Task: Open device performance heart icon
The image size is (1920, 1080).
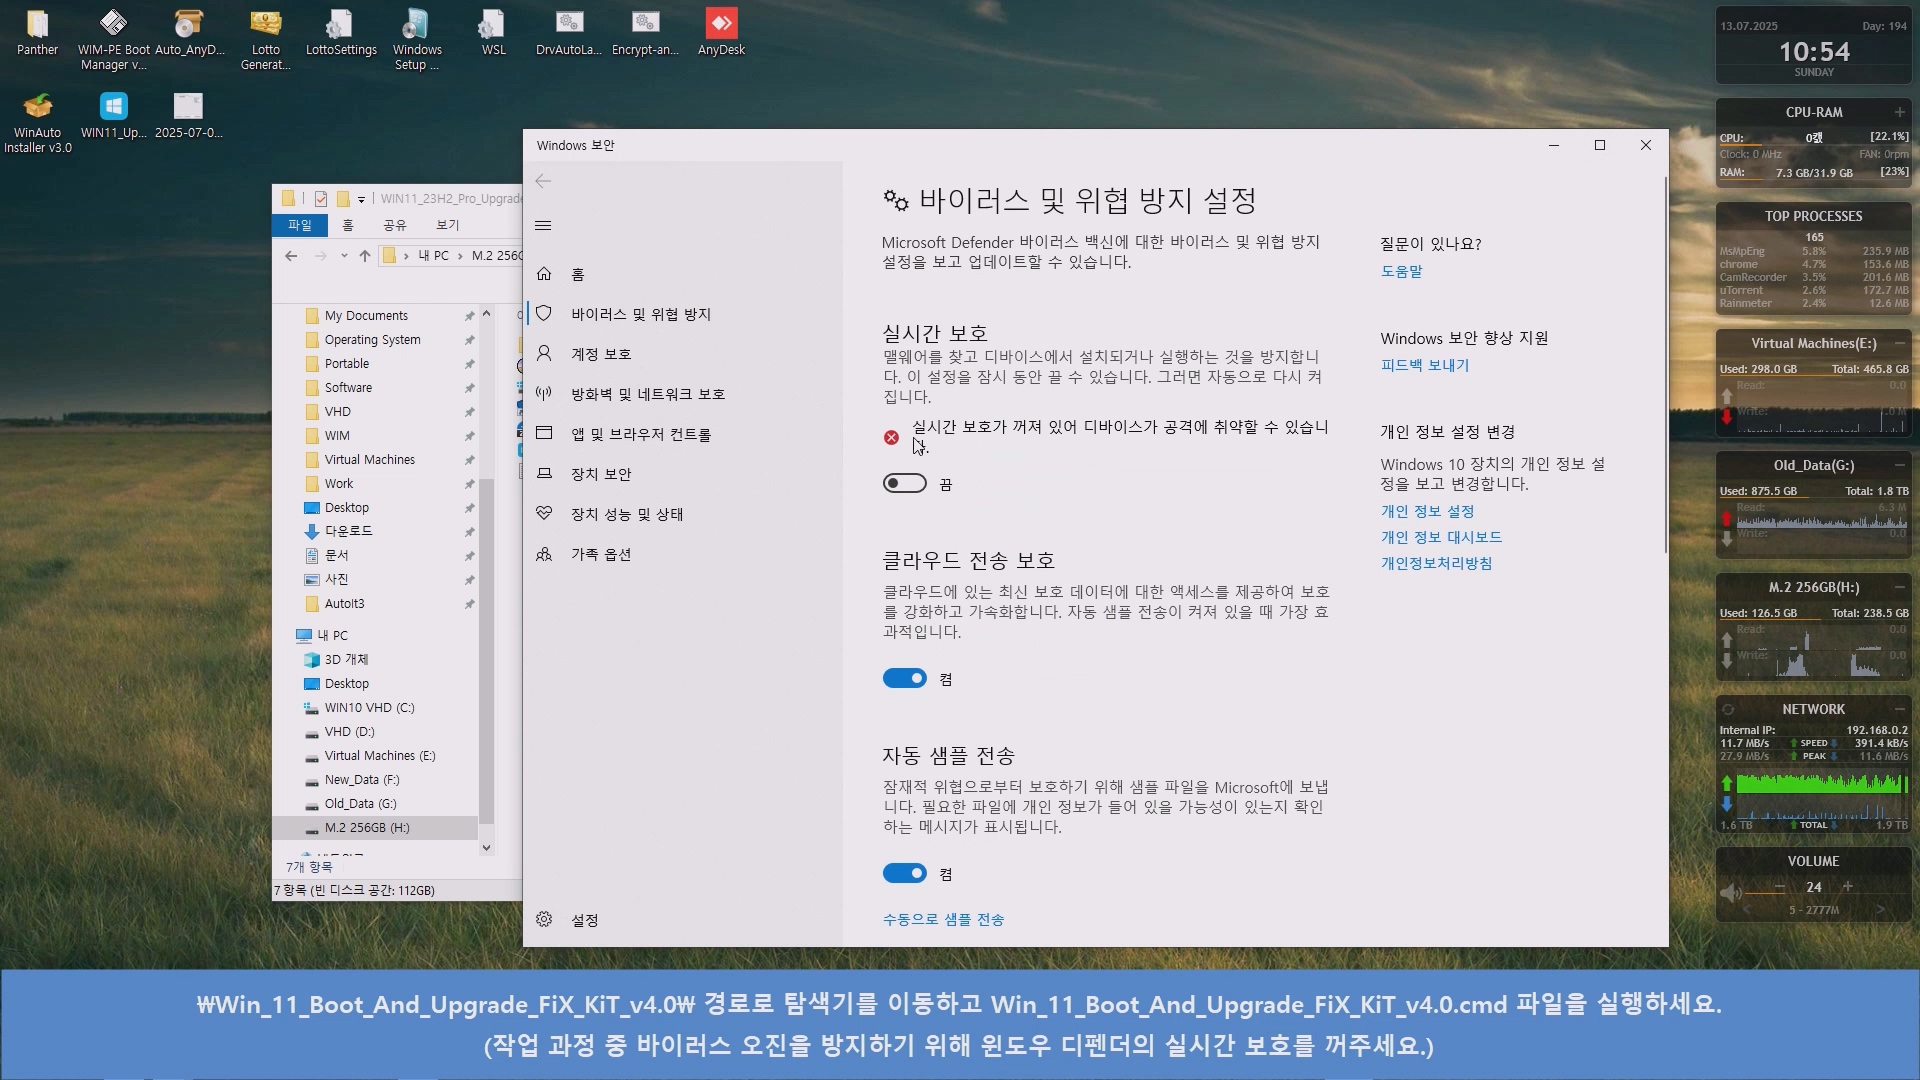Action: tap(544, 514)
